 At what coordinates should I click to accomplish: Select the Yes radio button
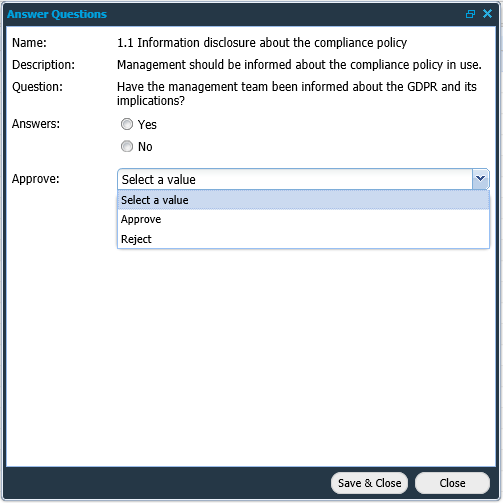pos(127,124)
